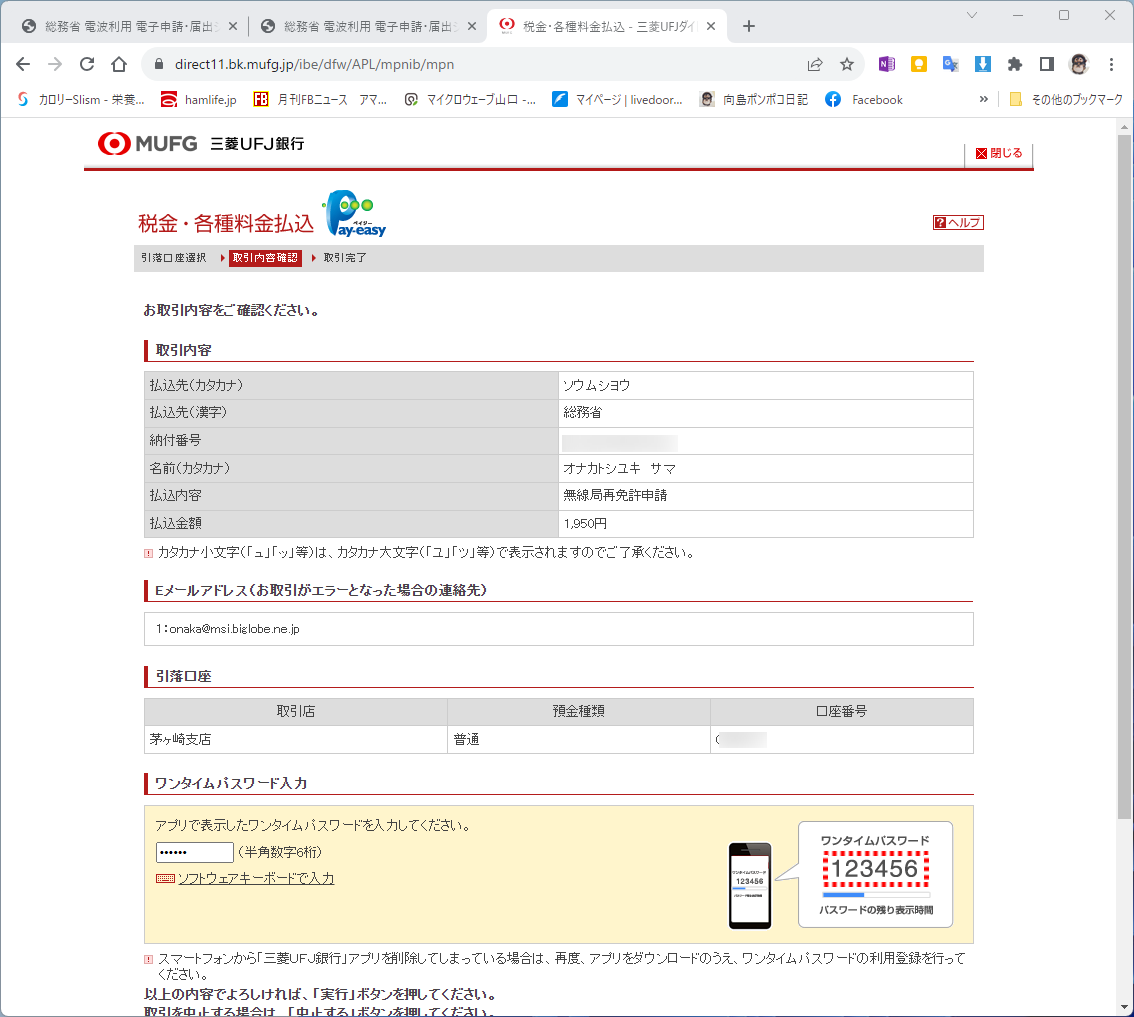Open the Chrome three-dot menu
Image resolution: width=1134 pixels, height=1017 pixels.
pos(1112,64)
